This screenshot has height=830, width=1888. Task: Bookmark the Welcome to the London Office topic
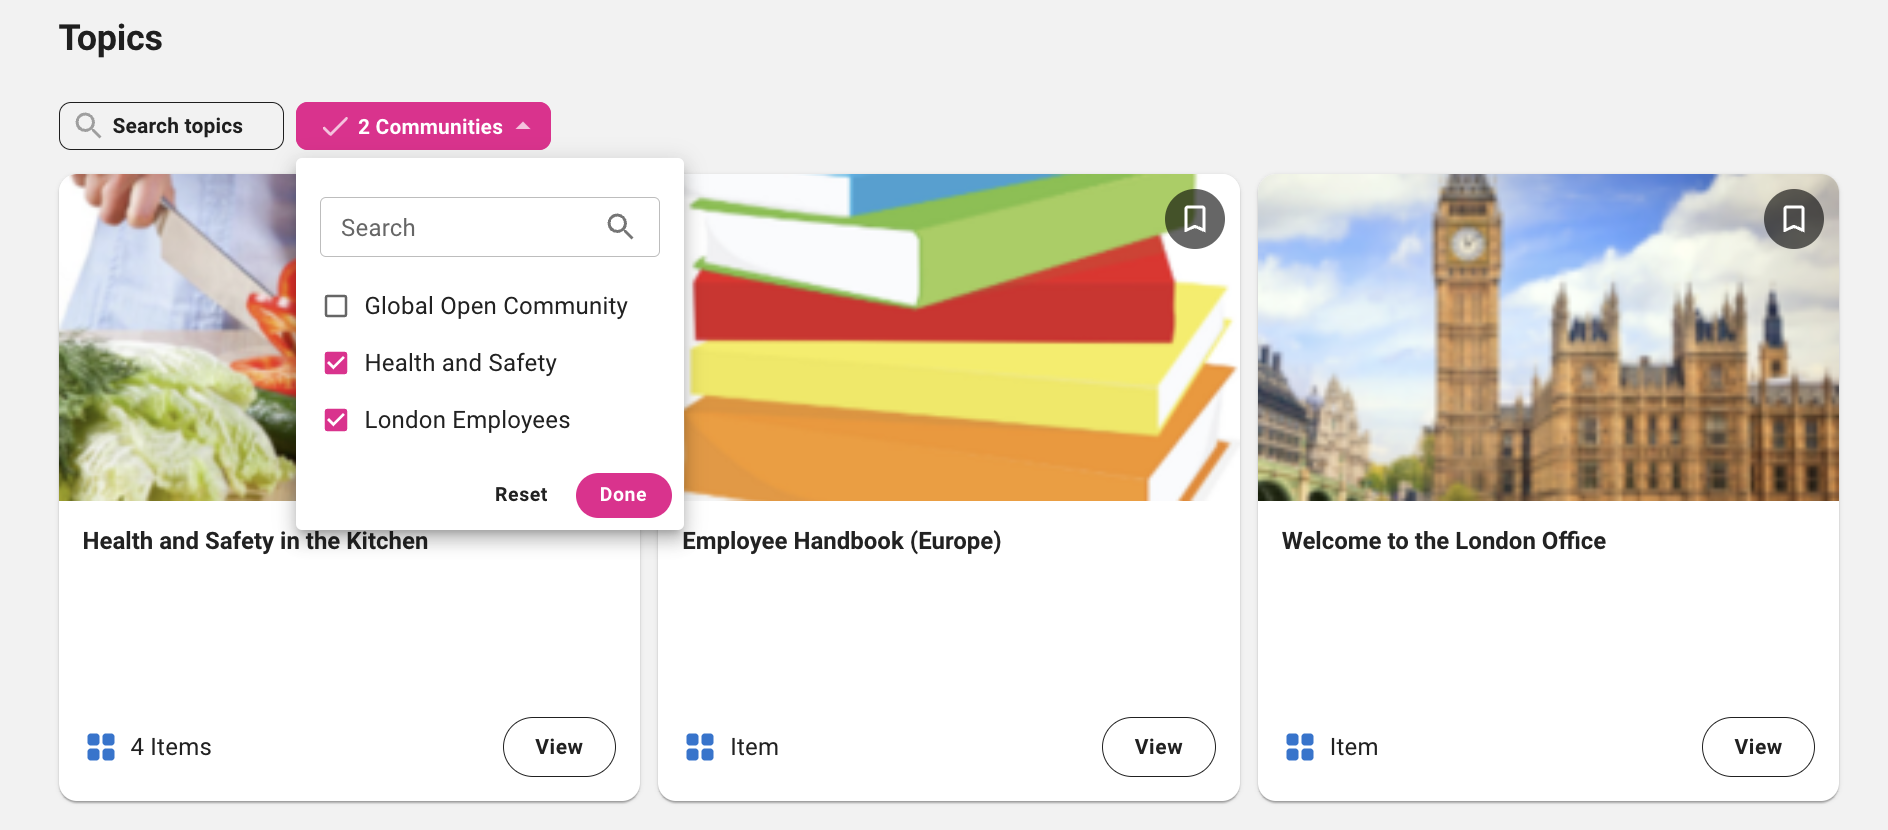point(1793,219)
